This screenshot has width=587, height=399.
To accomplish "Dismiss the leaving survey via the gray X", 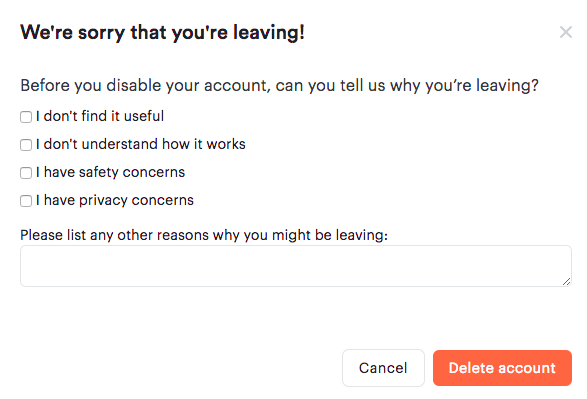I will (x=566, y=32).
